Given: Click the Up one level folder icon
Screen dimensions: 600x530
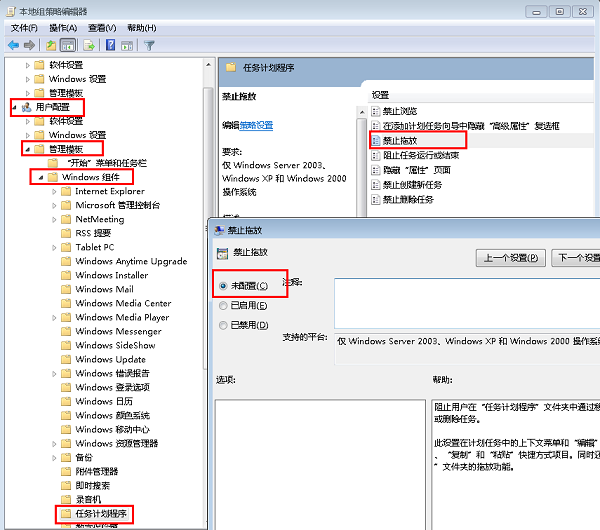Looking at the screenshot, I should (x=51, y=45).
